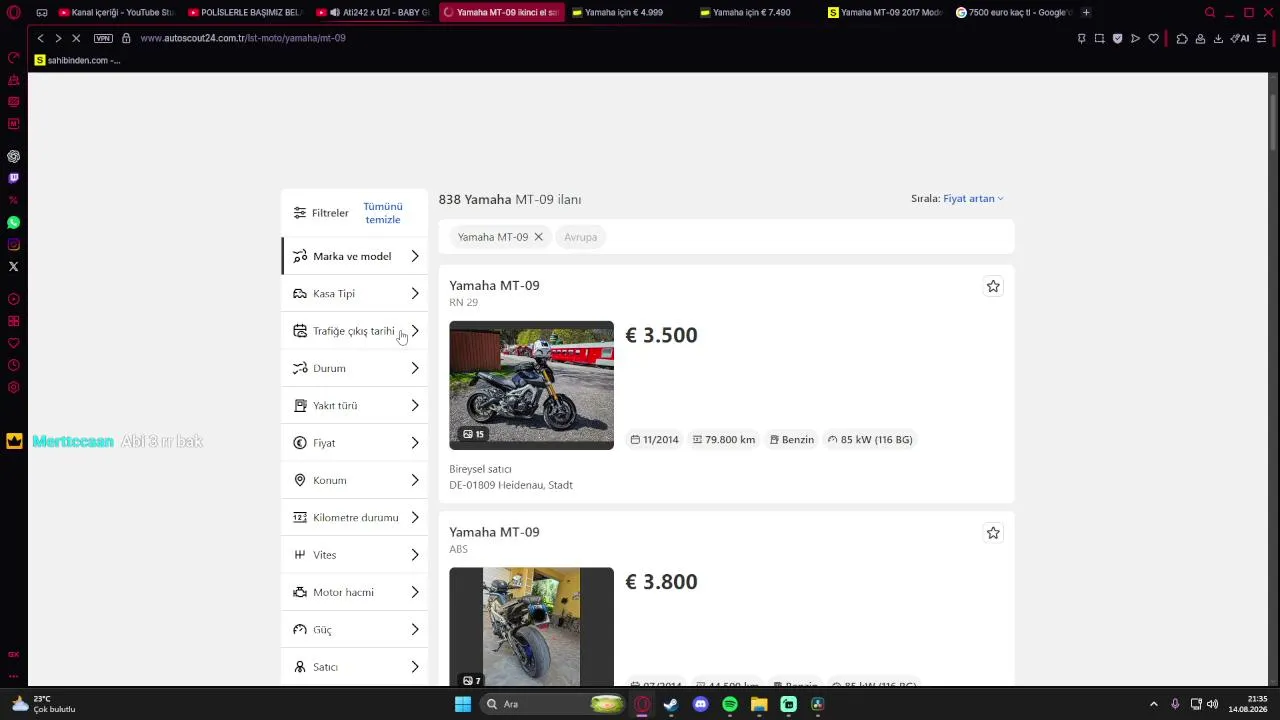Click the tab search magnifier in title bar
The height and width of the screenshot is (720, 1280).
coord(1210,13)
